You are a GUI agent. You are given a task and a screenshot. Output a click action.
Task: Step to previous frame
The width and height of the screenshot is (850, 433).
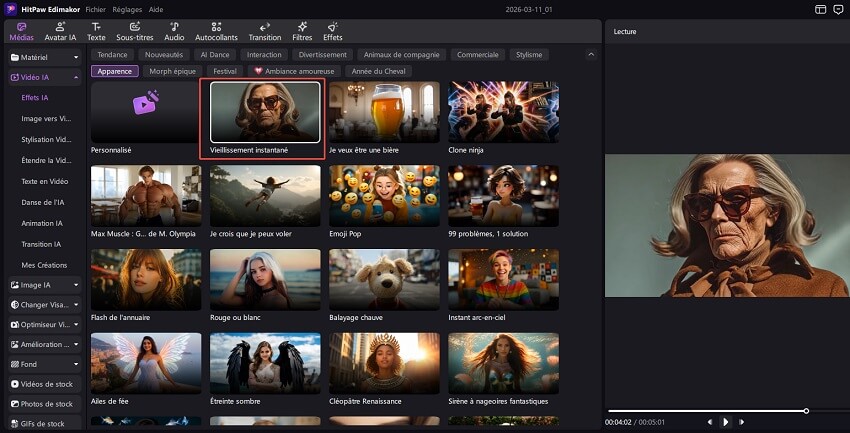[x=710, y=422]
